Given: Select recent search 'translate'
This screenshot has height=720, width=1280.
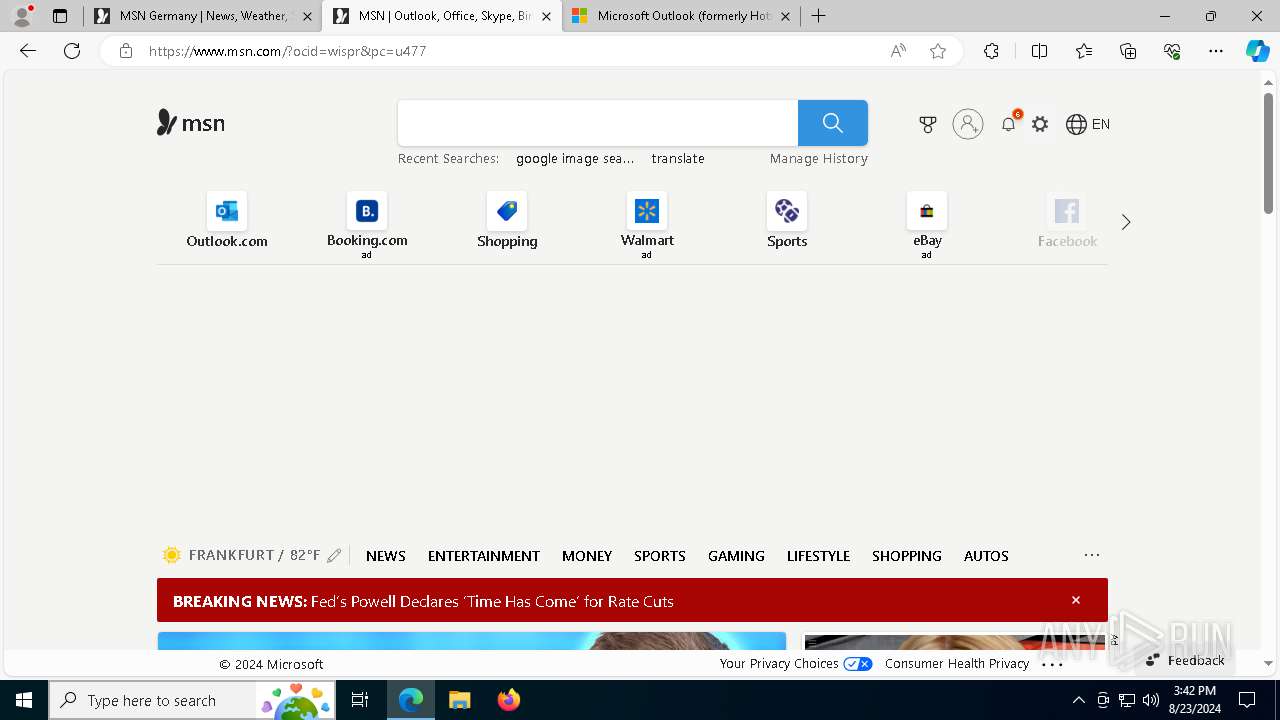Looking at the screenshot, I should (x=678, y=158).
